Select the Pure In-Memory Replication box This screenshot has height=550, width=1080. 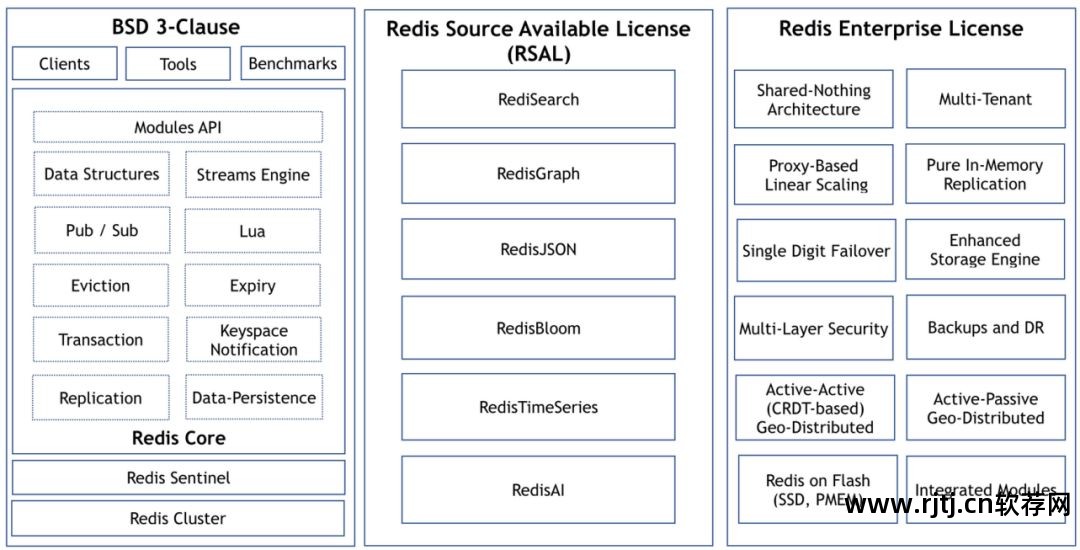[985, 173]
